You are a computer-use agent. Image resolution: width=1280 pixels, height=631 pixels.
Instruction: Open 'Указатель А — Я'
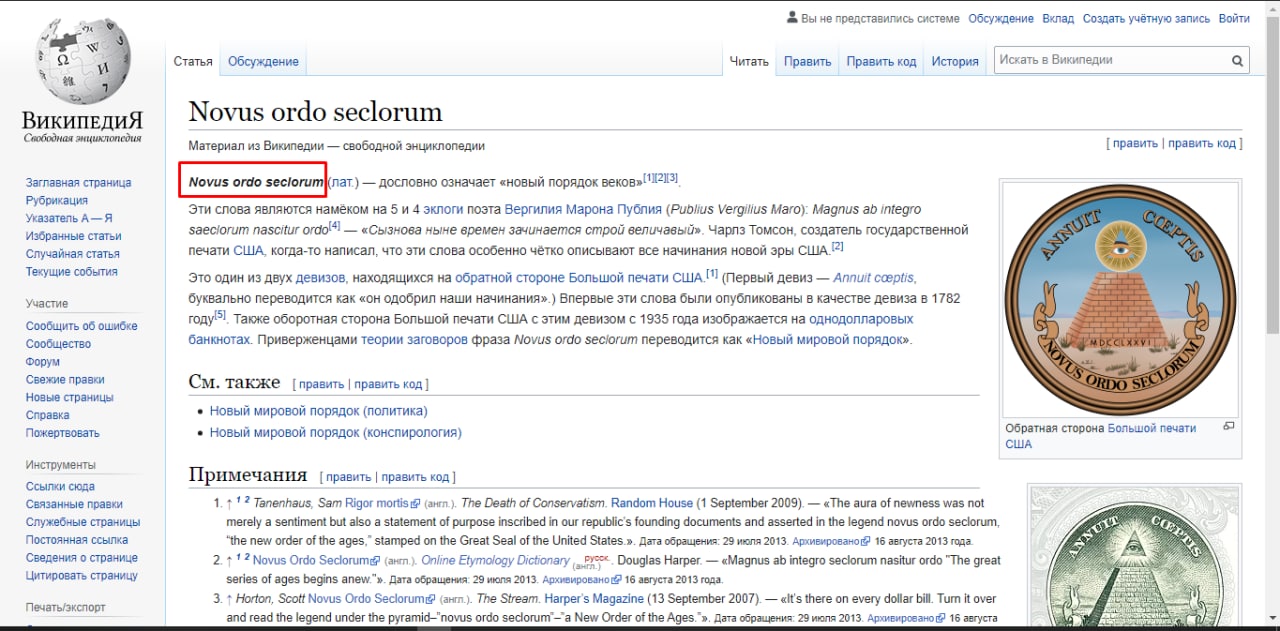(x=69, y=218)
